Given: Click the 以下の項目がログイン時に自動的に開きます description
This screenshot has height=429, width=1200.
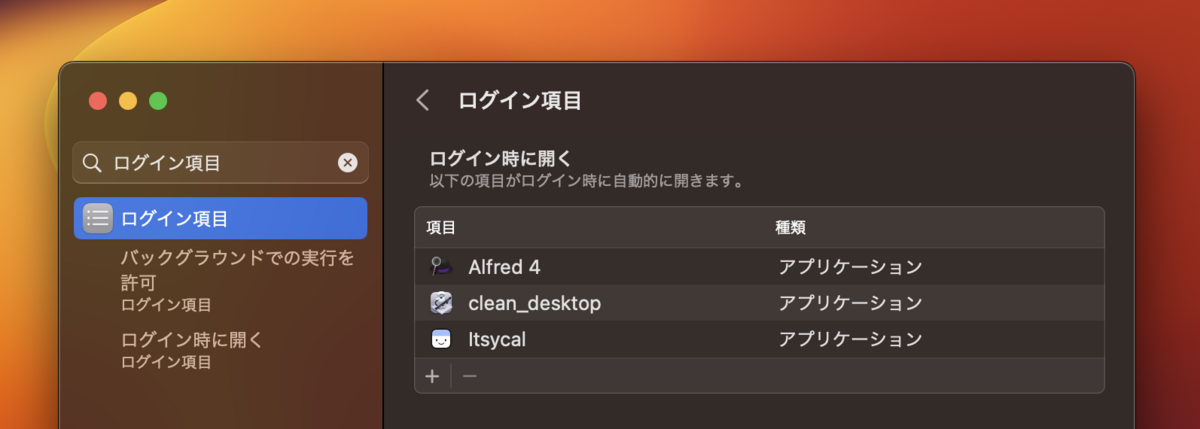Looking at the screenshot, I should 586,182.
